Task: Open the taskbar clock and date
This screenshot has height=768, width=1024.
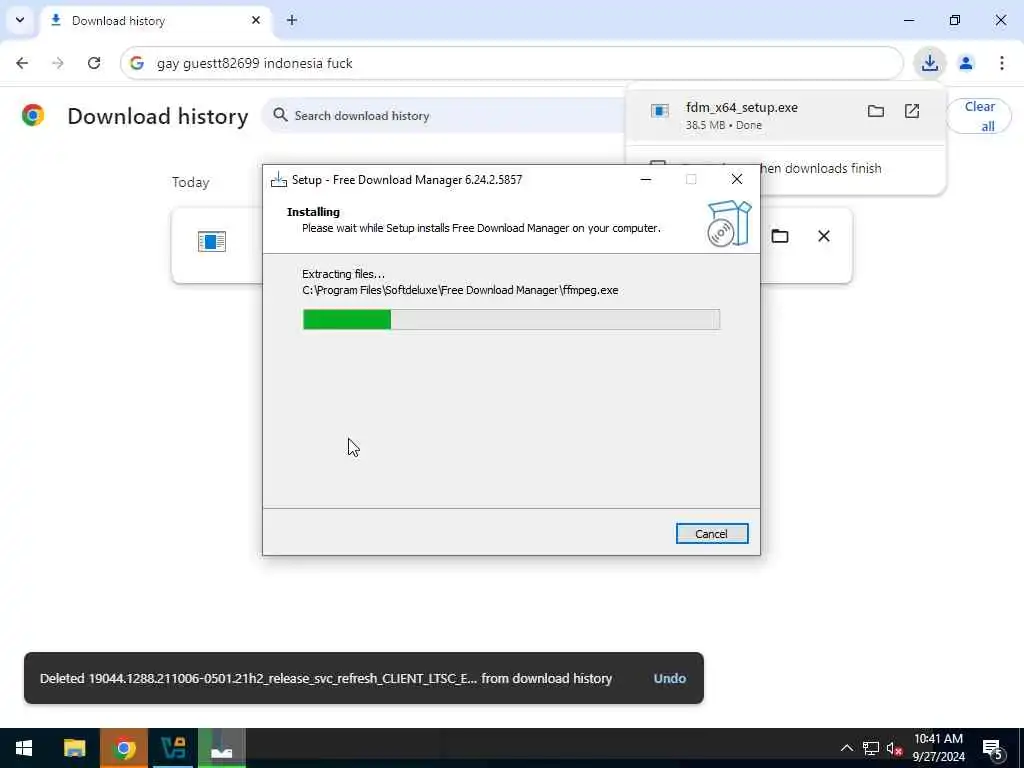Action: 938,748
